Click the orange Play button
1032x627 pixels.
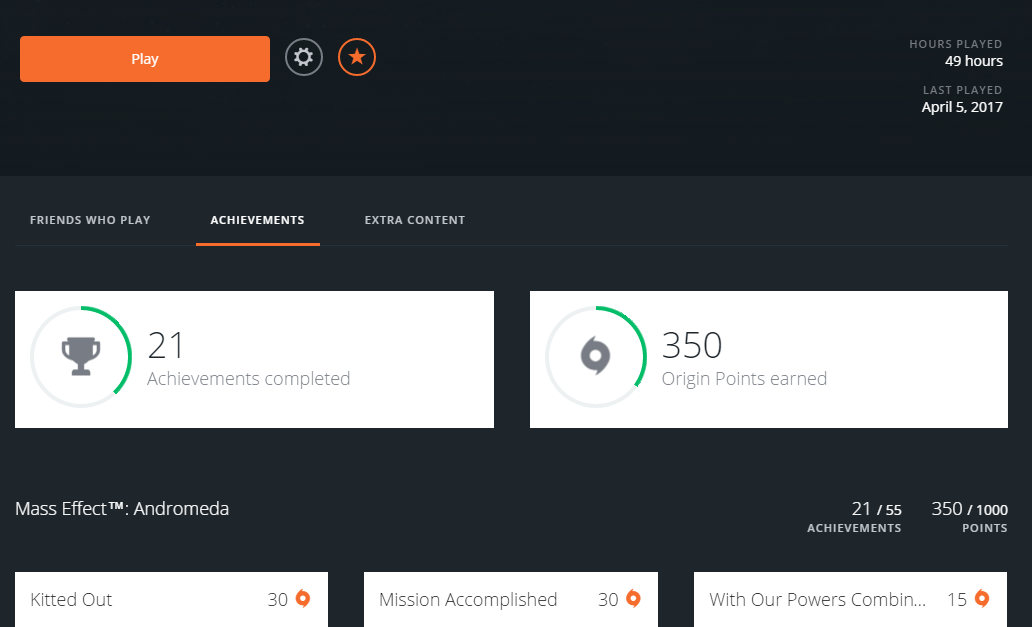145,59
